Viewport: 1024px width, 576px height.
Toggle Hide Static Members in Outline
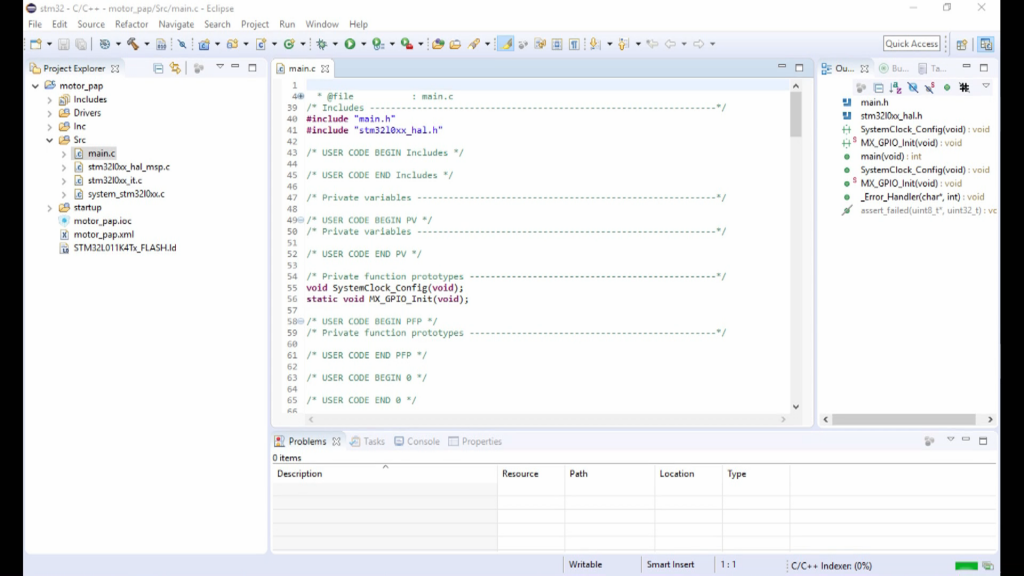[x=929, y=88]
